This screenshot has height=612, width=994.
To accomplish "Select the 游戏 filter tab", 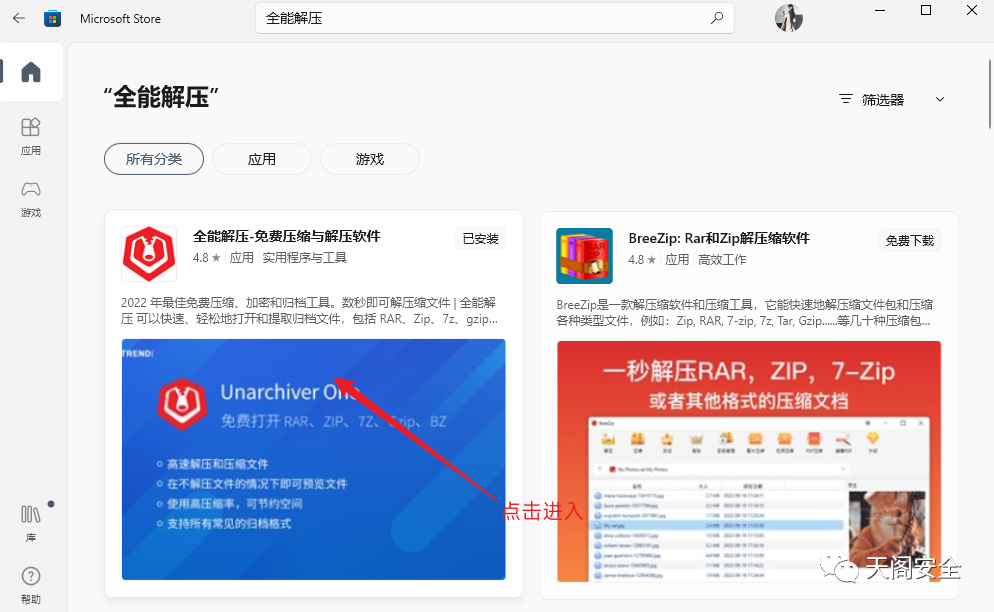I will pyautogui.click(x=370, y=159).
